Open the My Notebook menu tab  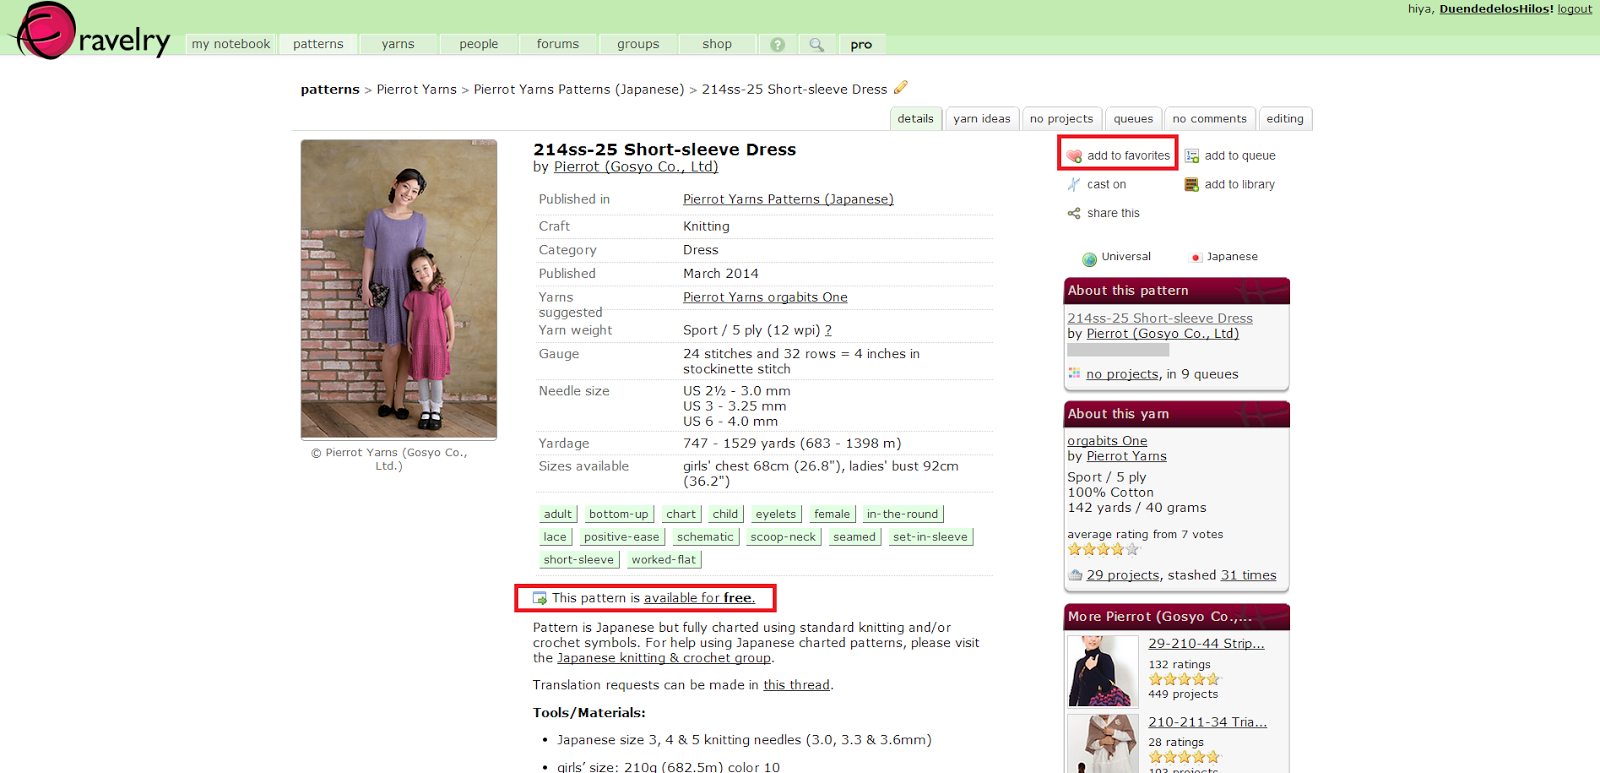tap(231, 44)
